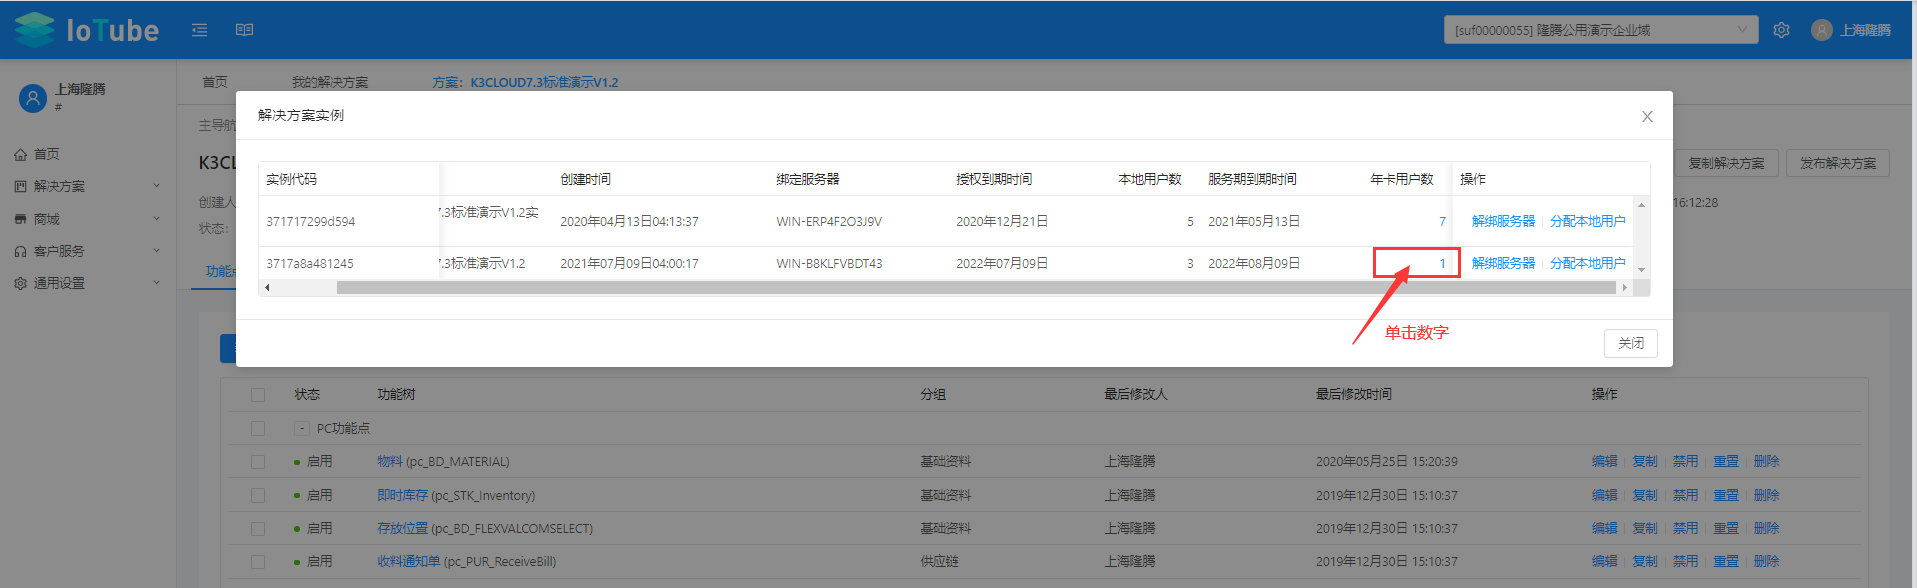Tick the checkbox for 存放位置 row
Image resolution: width=1917 pixels, height=588 pixels.
(x=258, y=528)
